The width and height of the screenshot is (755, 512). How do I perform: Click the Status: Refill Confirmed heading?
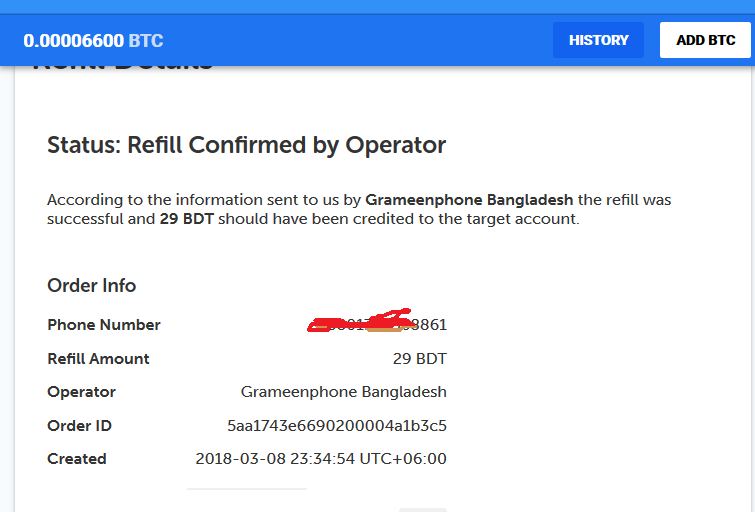[x=246, y=145]
